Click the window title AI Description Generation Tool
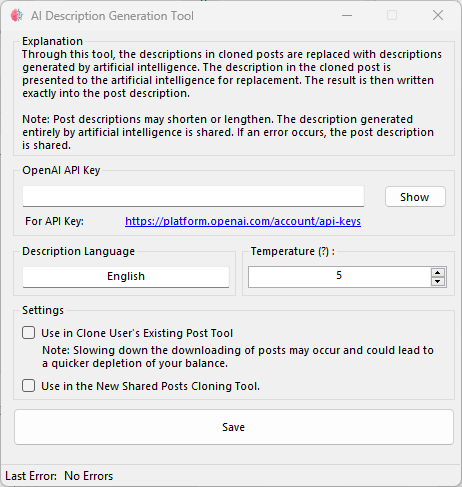 [112, 16]
